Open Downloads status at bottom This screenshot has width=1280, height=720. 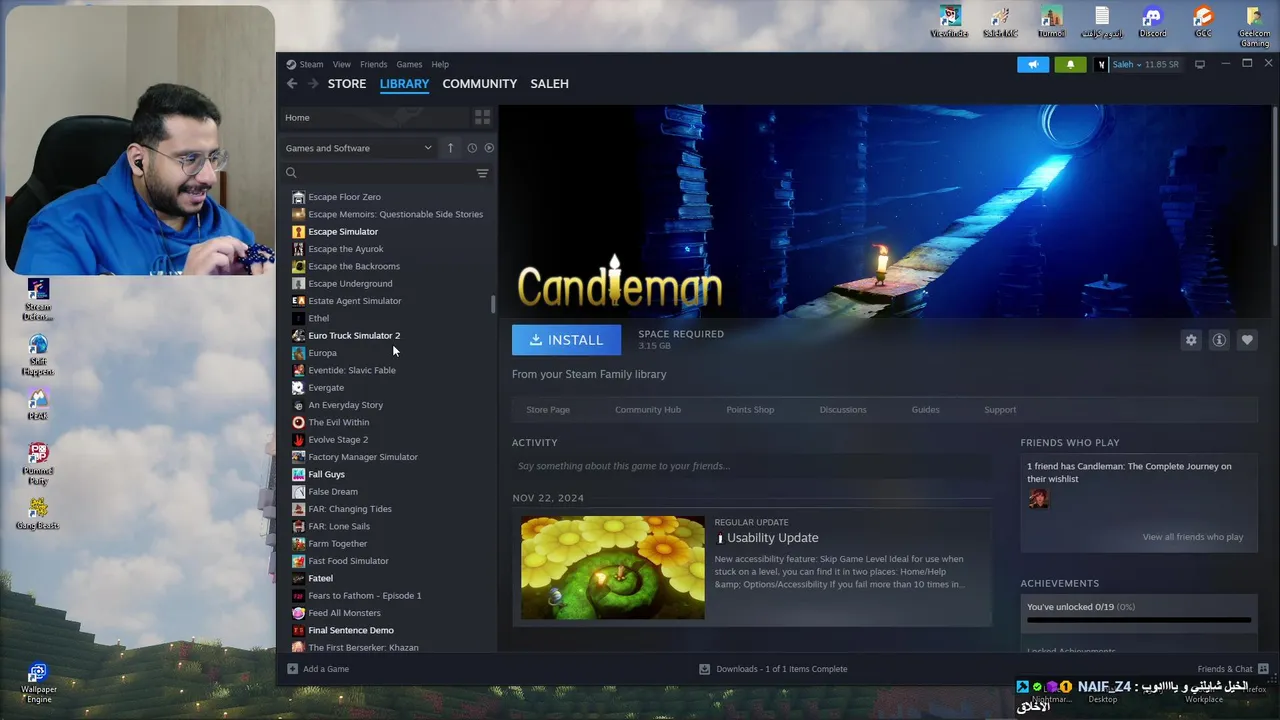click(x=773, y=669)
